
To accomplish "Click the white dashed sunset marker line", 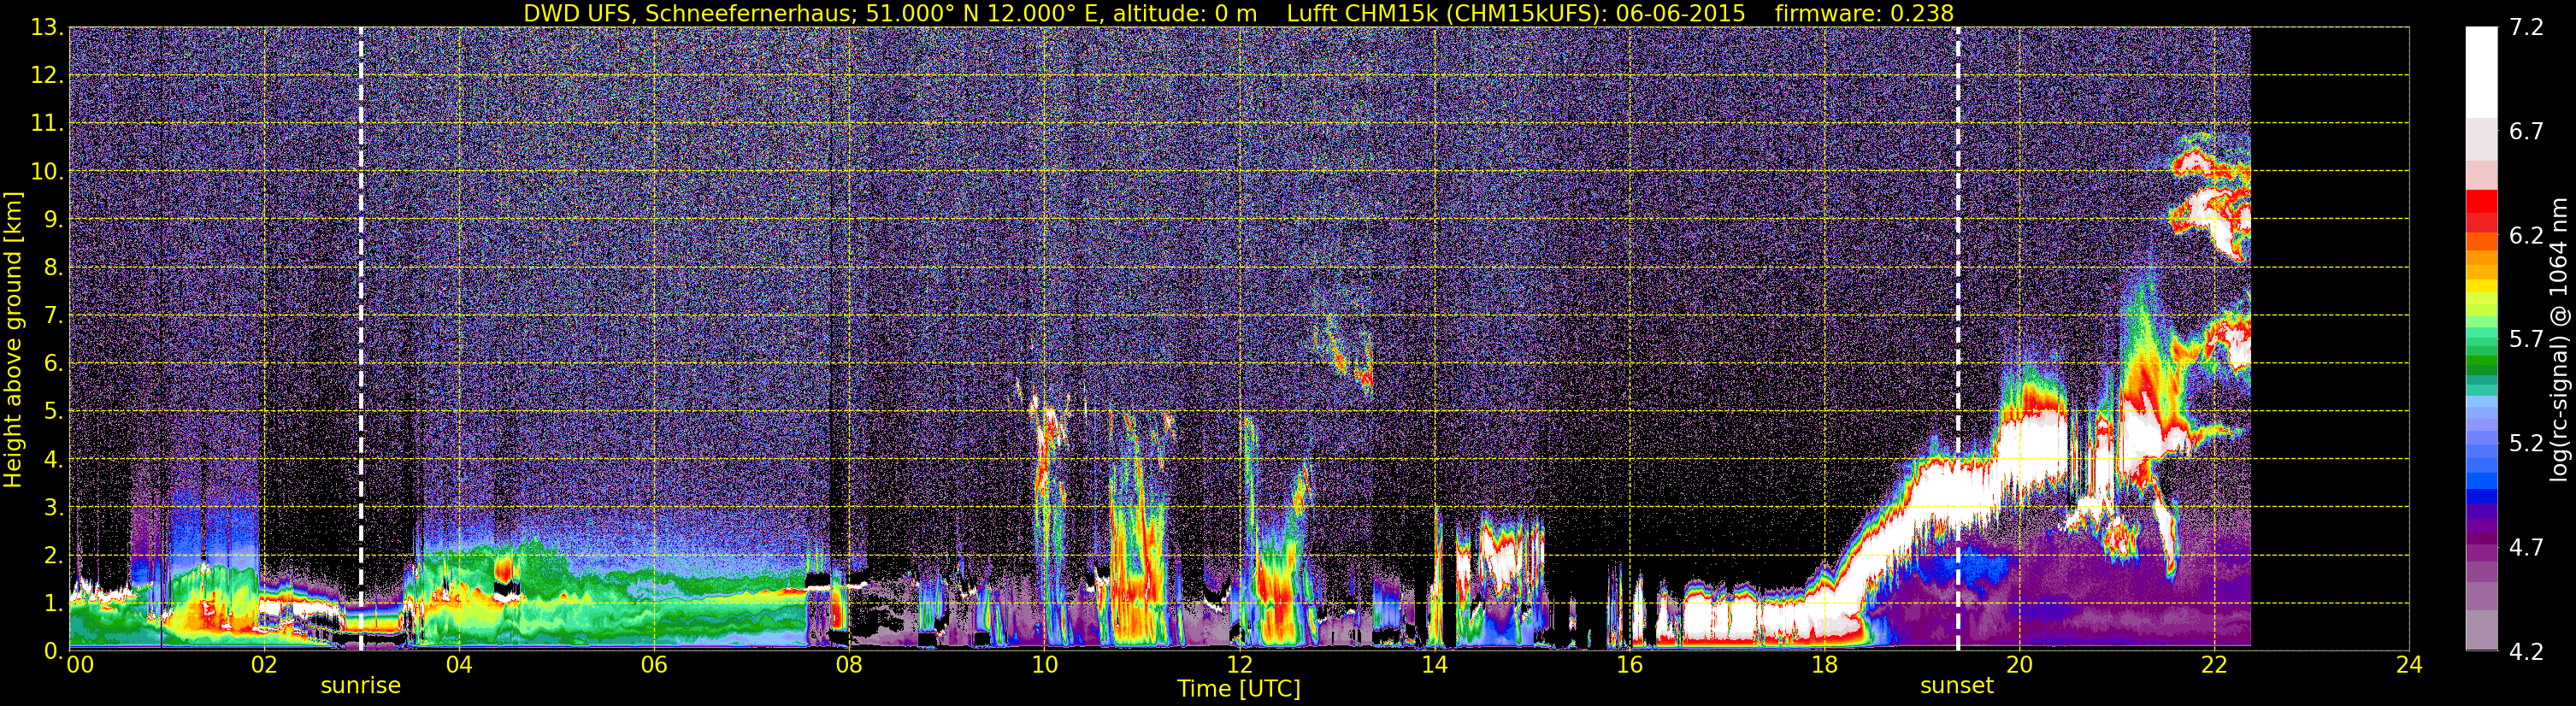I will [1957, 339].
